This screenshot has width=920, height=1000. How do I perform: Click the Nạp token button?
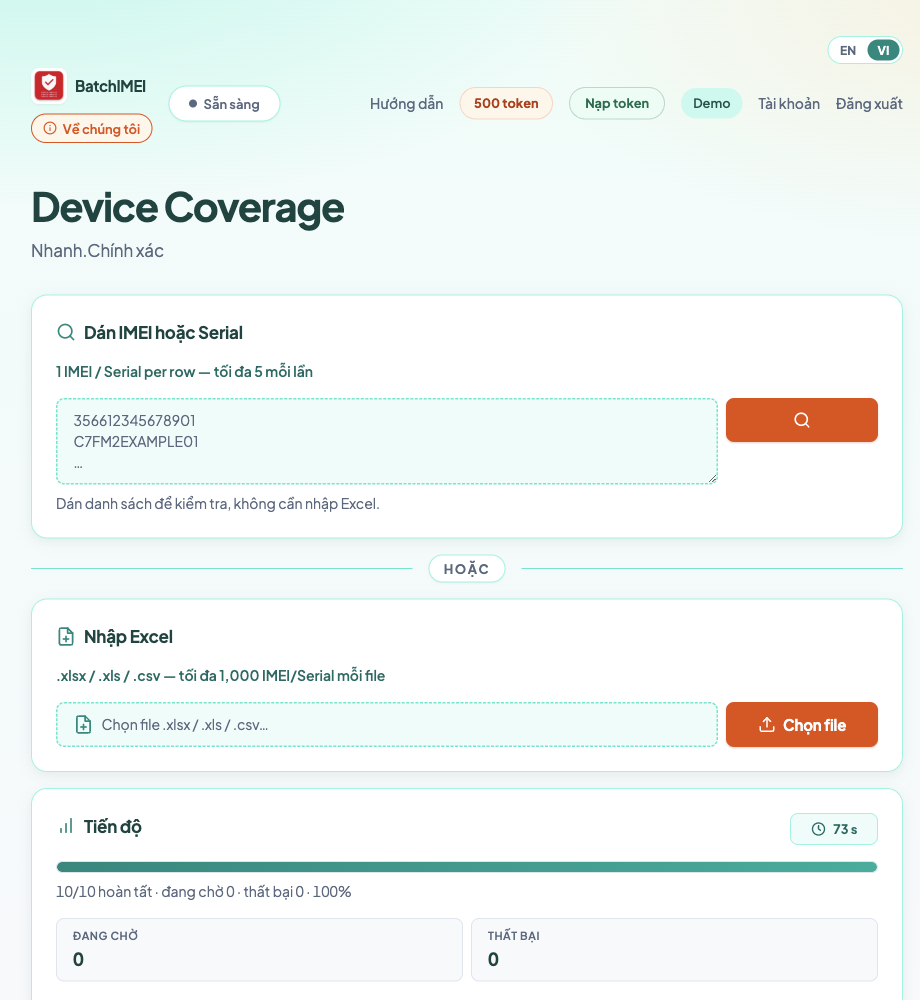coord(617,103)
